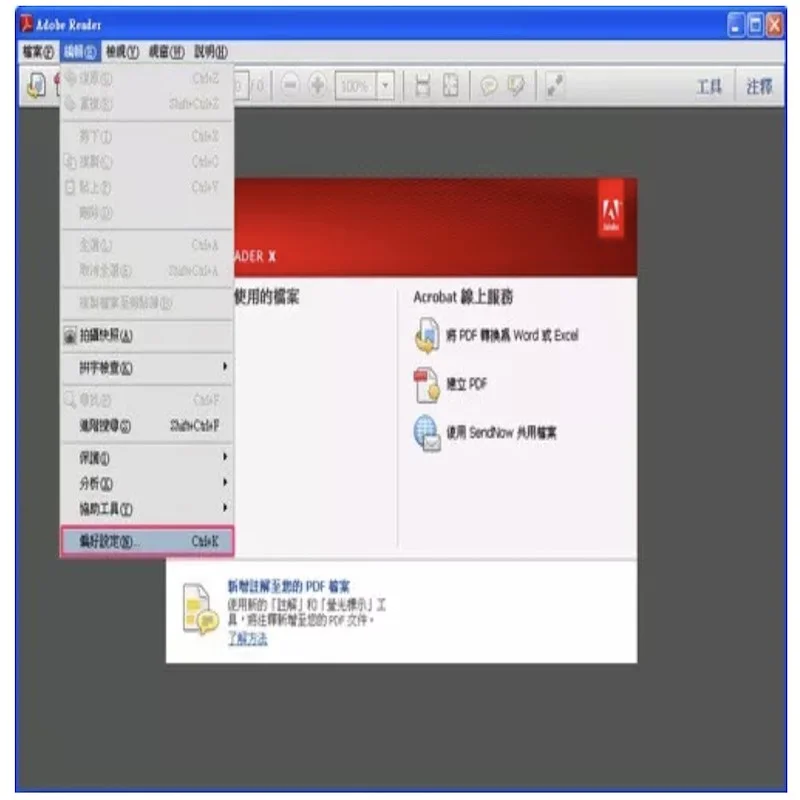Click the 新增註解至您的 PDF 檔案 heading
The height and width of the screenshot is (800, 800).
pyautogui.click(x=288, y=586)
